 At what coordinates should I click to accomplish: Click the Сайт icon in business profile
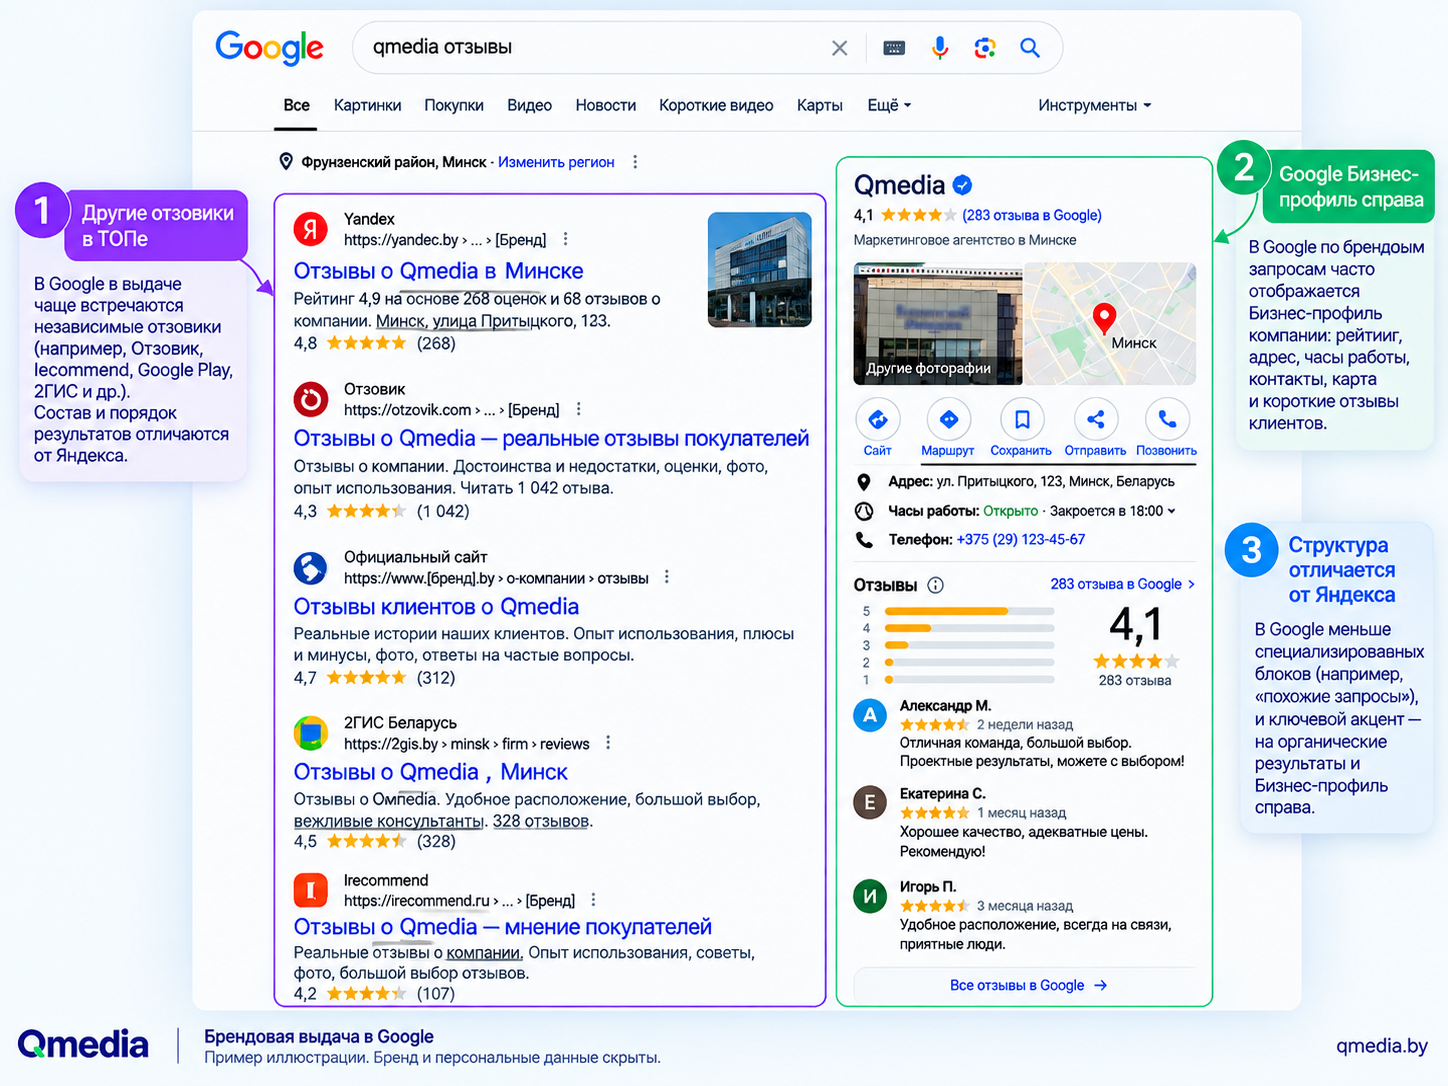[878, 419]
